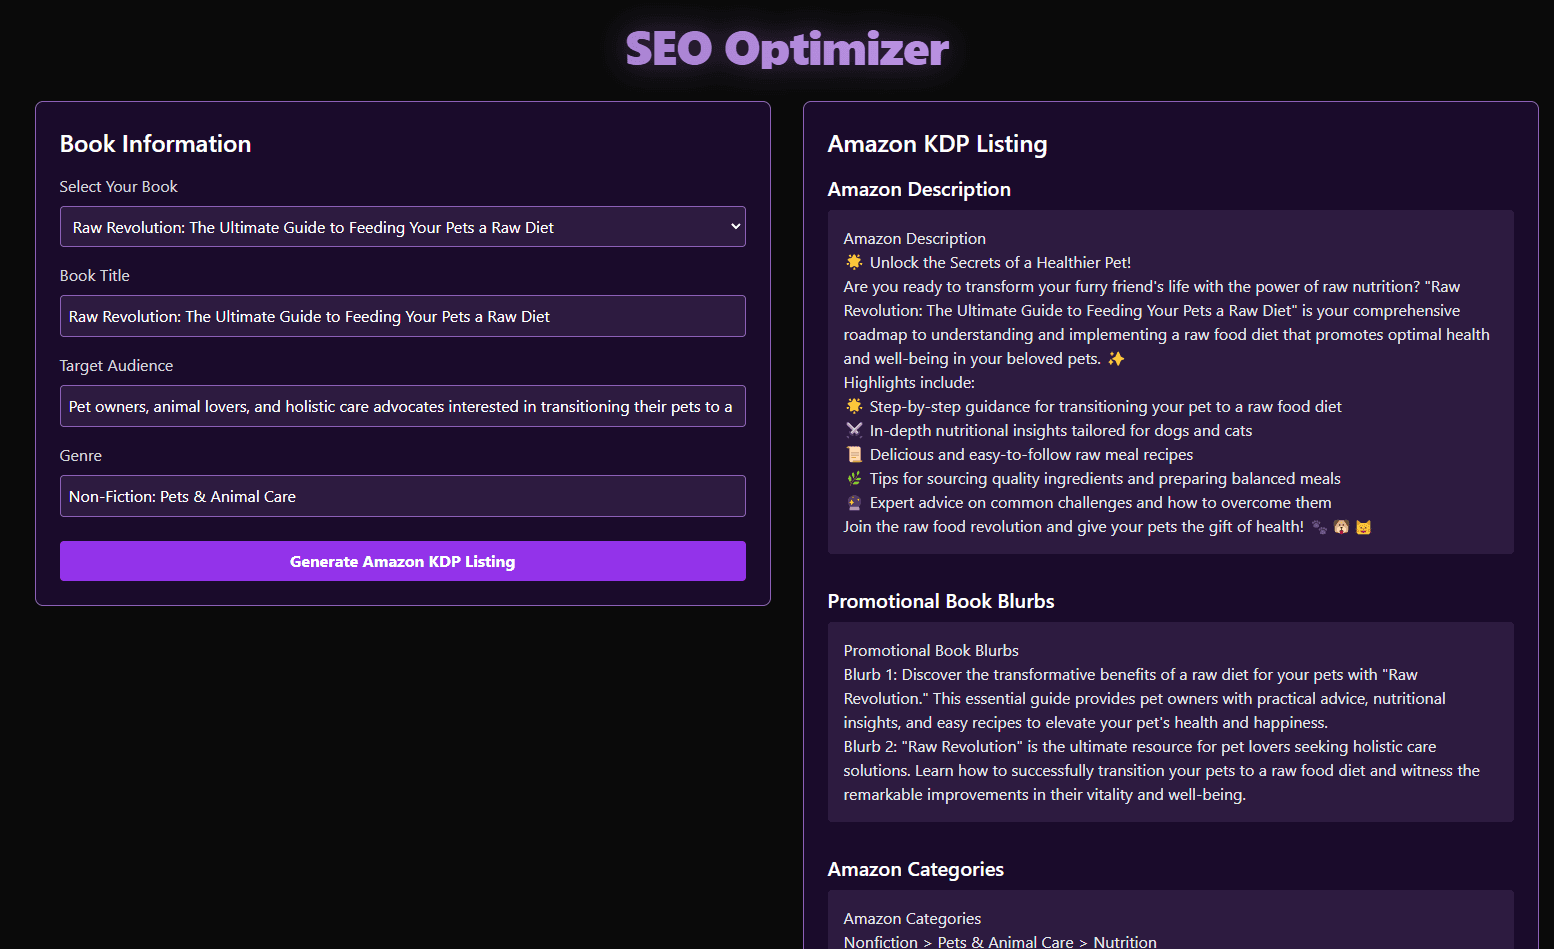The width and height of the screenshot is (1554, 949).
Task: Click the sun emoji beside "Unlock the Secrets"
Action: point(854,262)
